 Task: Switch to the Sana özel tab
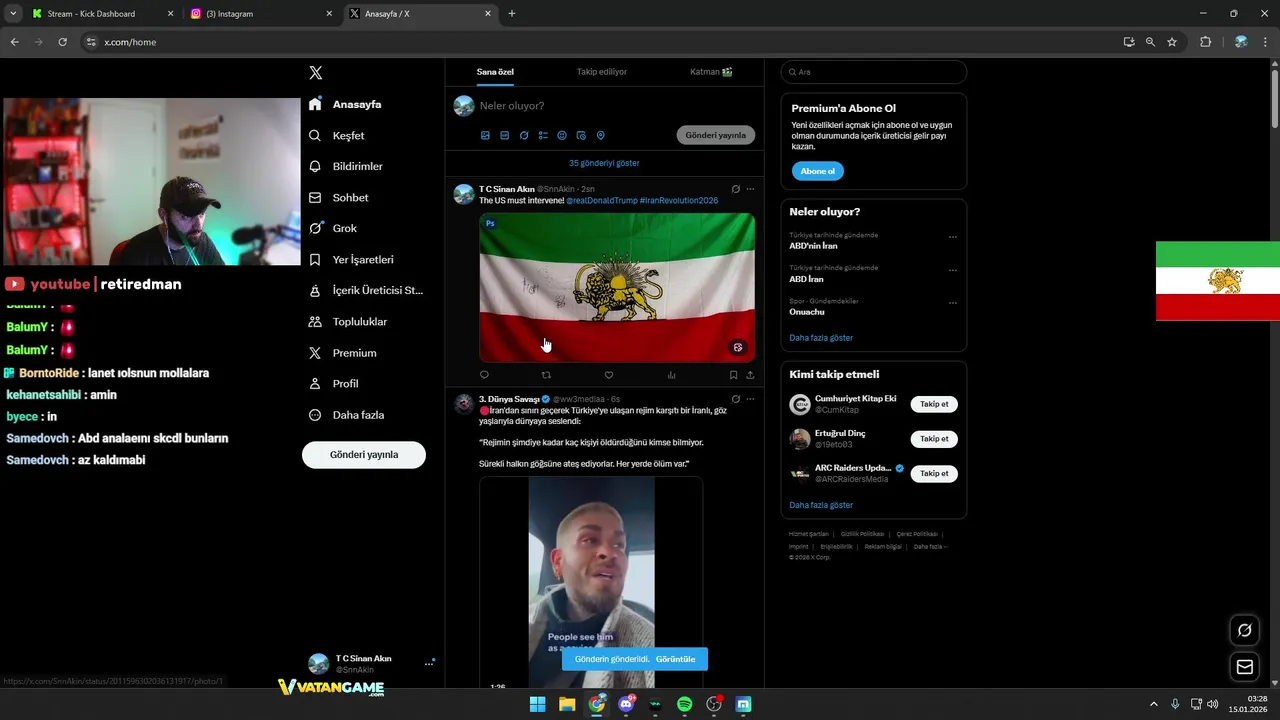495,72
